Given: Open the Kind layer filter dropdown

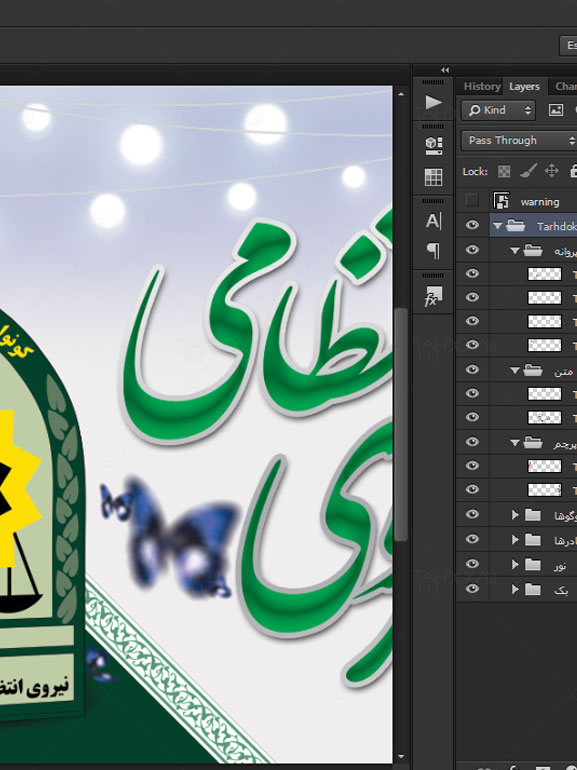Looking at the screenshot, I should 499,110.
